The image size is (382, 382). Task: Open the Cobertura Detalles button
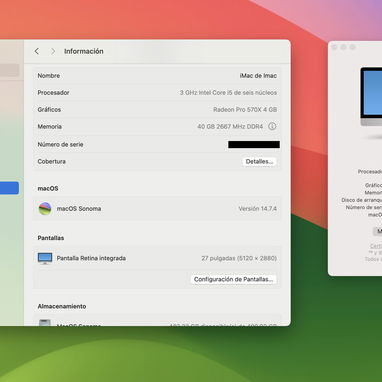point(259,161)
